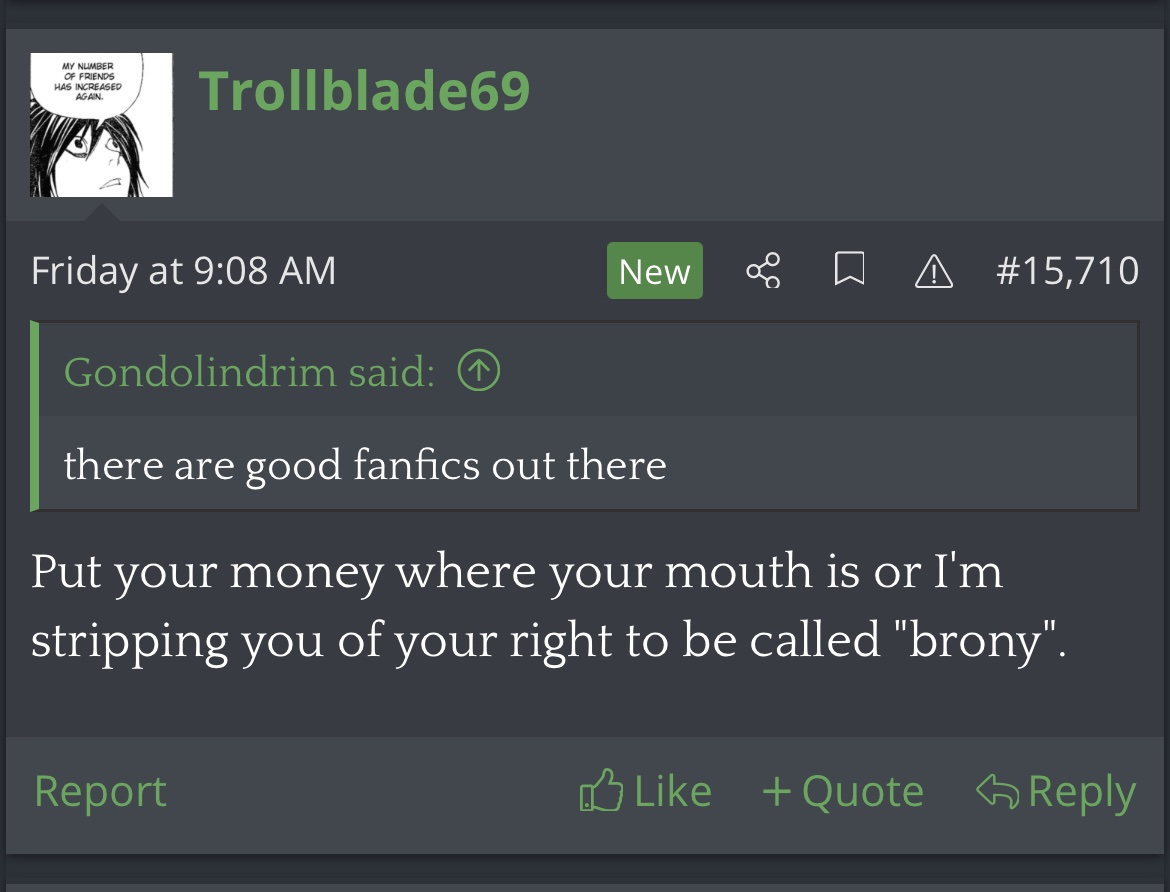Open Trollblade69's avatar image
This screenshot has height=892, width=1170.
click(x=101, y=125)
